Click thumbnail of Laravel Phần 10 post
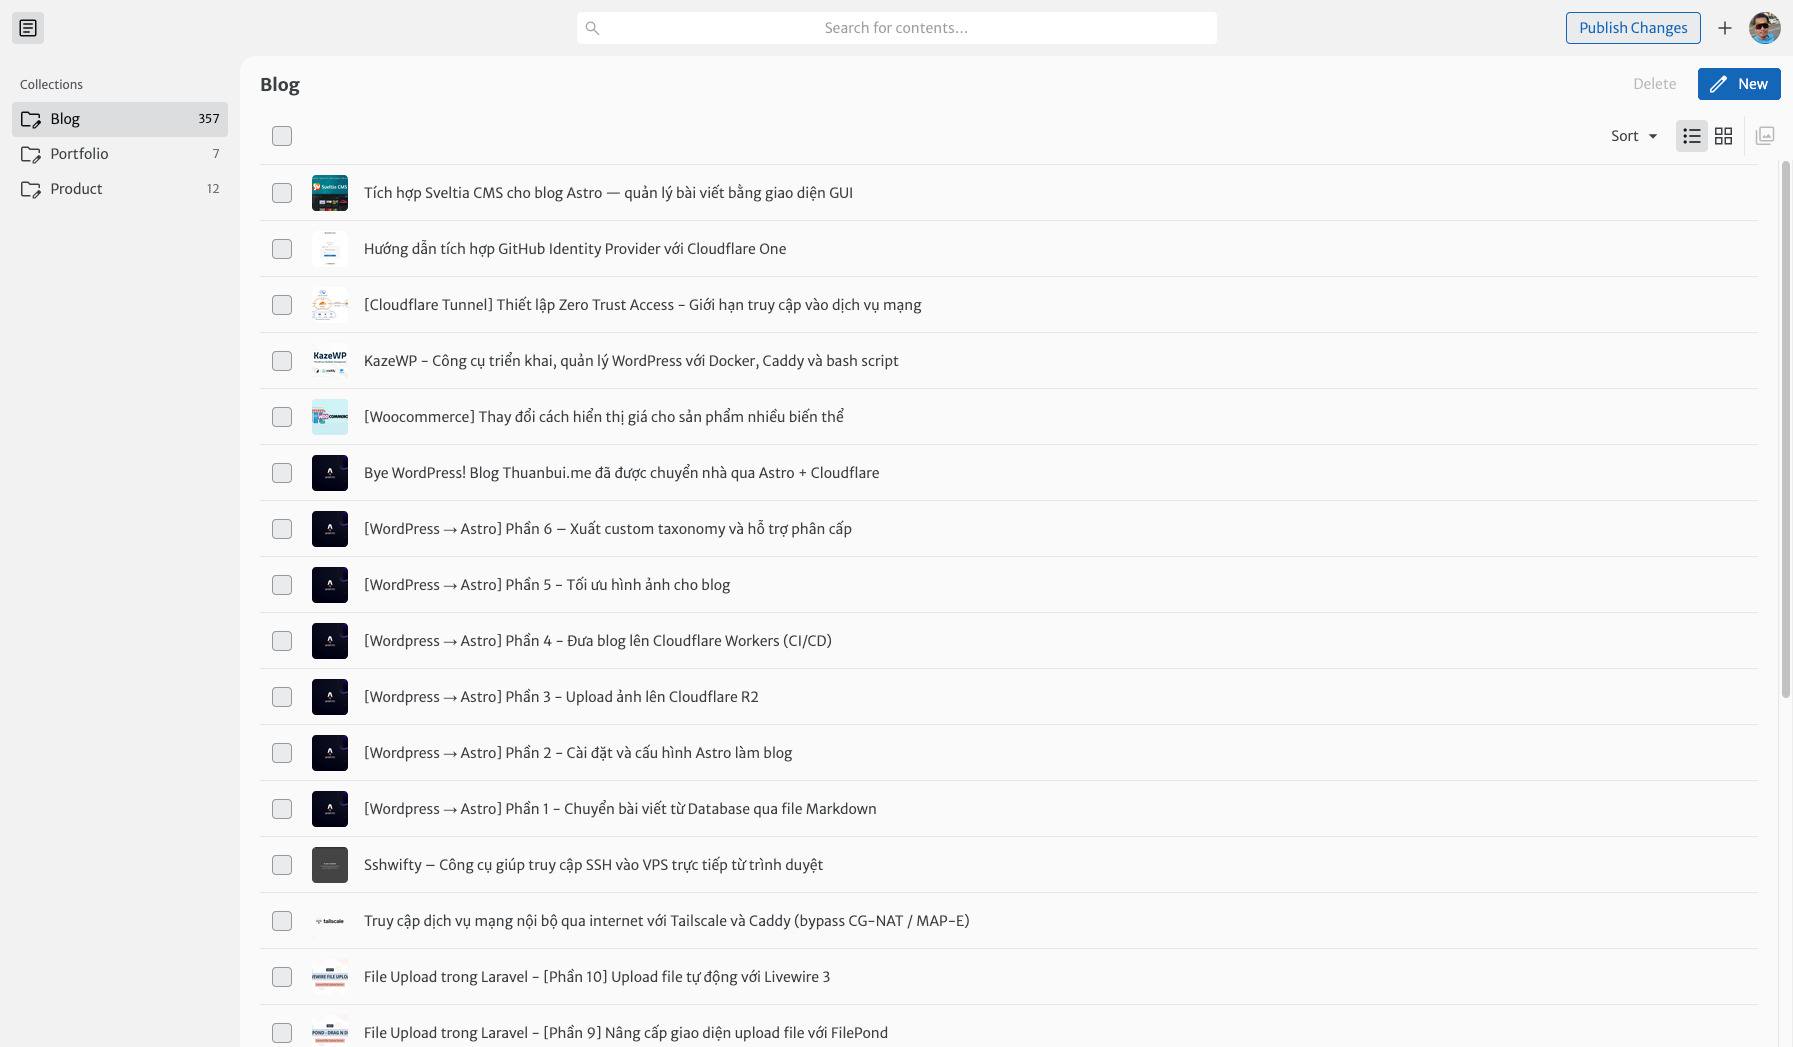 click(x=330, y=977)
